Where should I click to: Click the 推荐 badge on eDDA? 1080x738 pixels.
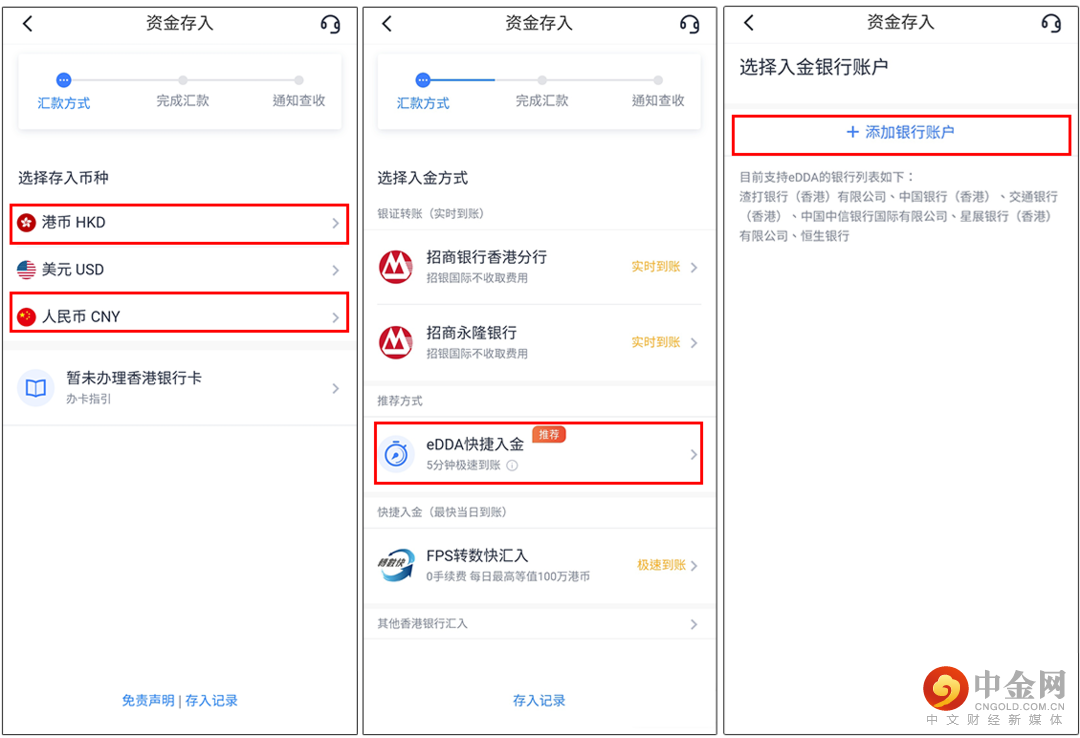coord(549,435)
